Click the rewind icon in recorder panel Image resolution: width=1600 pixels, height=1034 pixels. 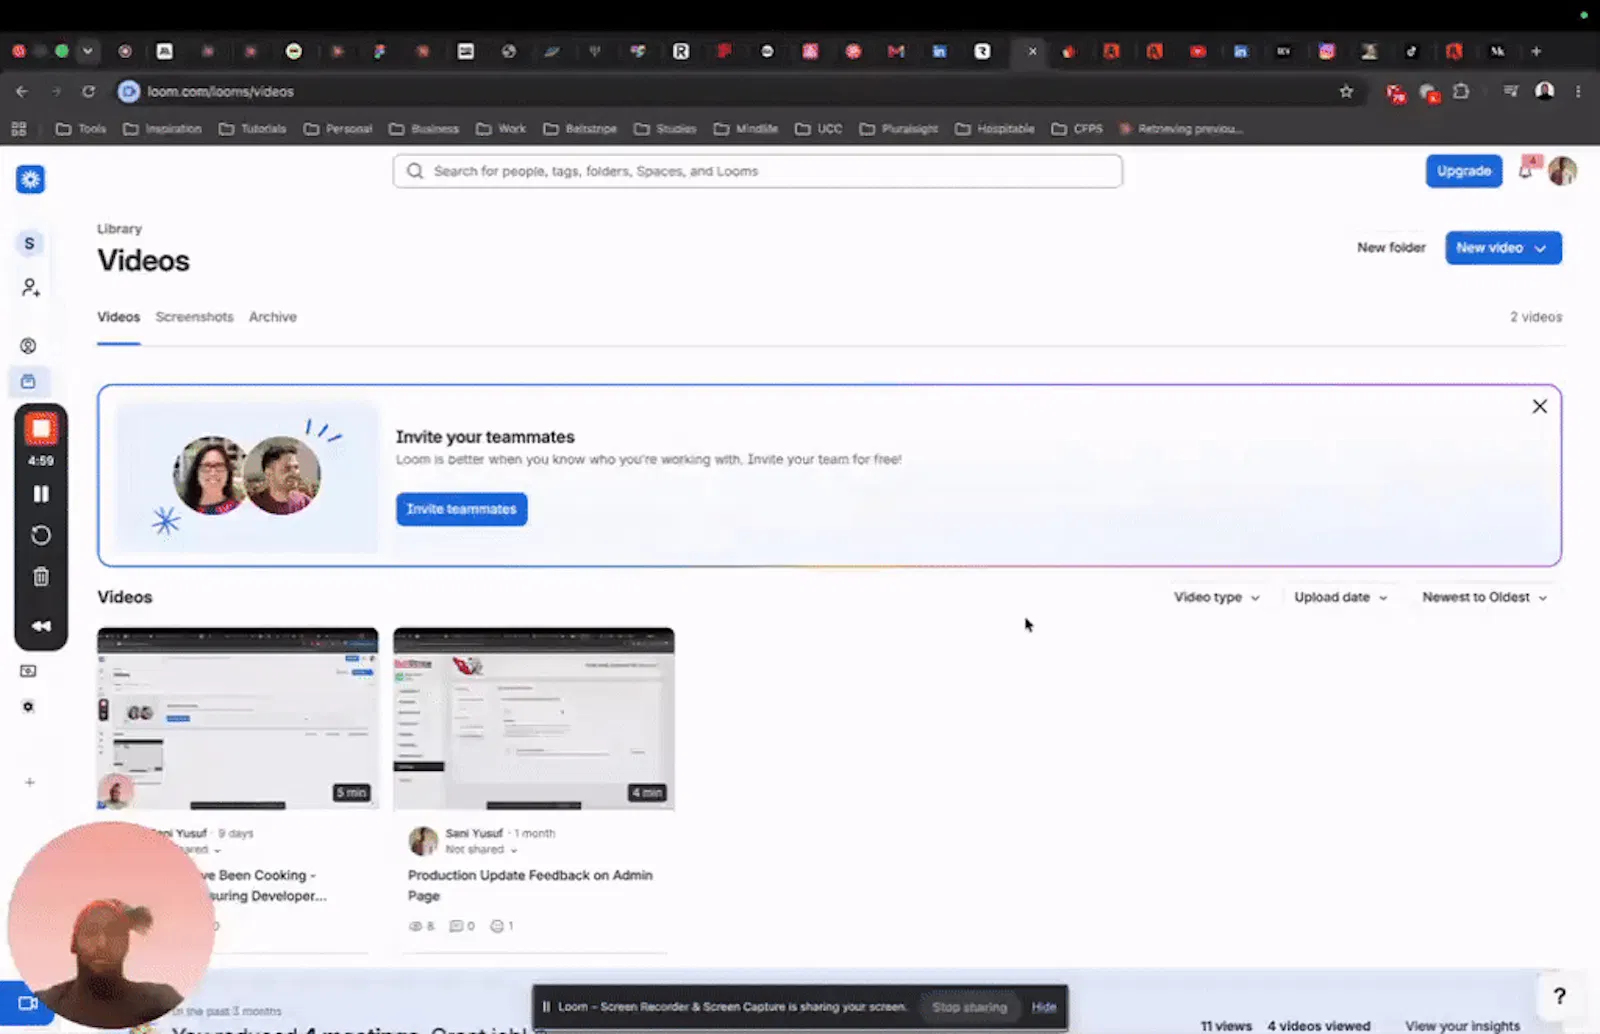41,626
